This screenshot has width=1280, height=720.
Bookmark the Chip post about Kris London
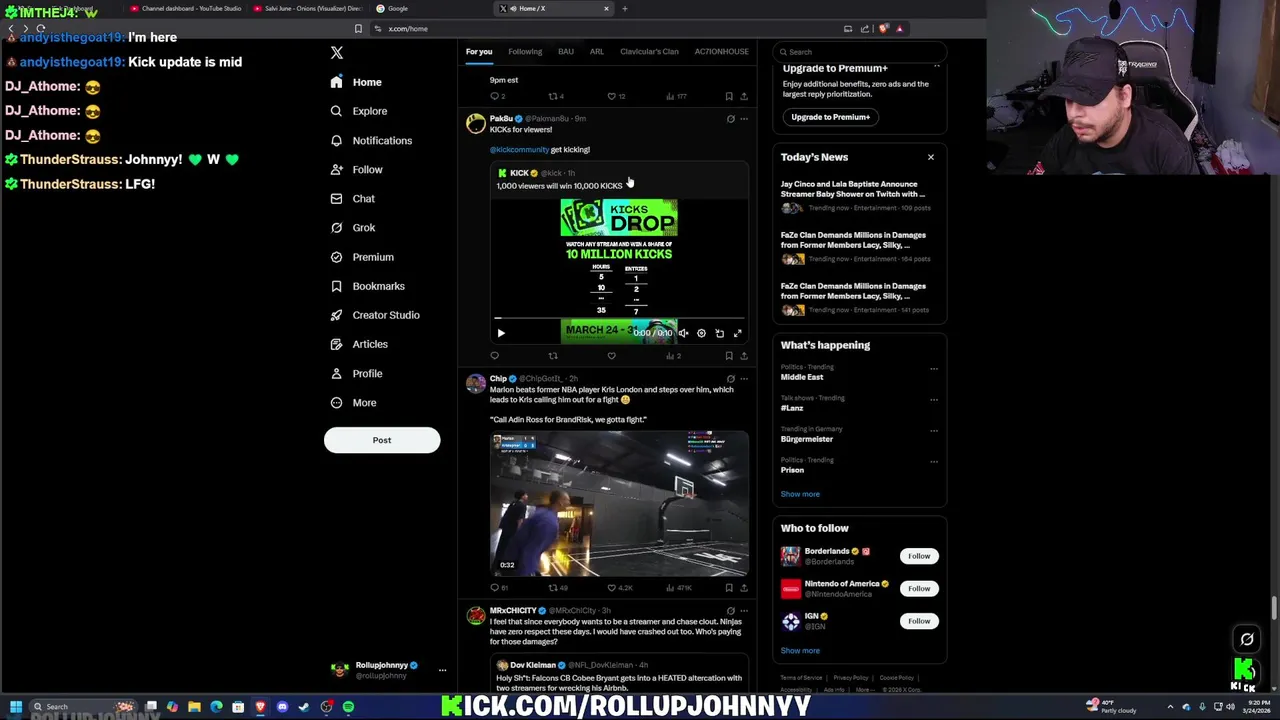click(x=729, y=588)
